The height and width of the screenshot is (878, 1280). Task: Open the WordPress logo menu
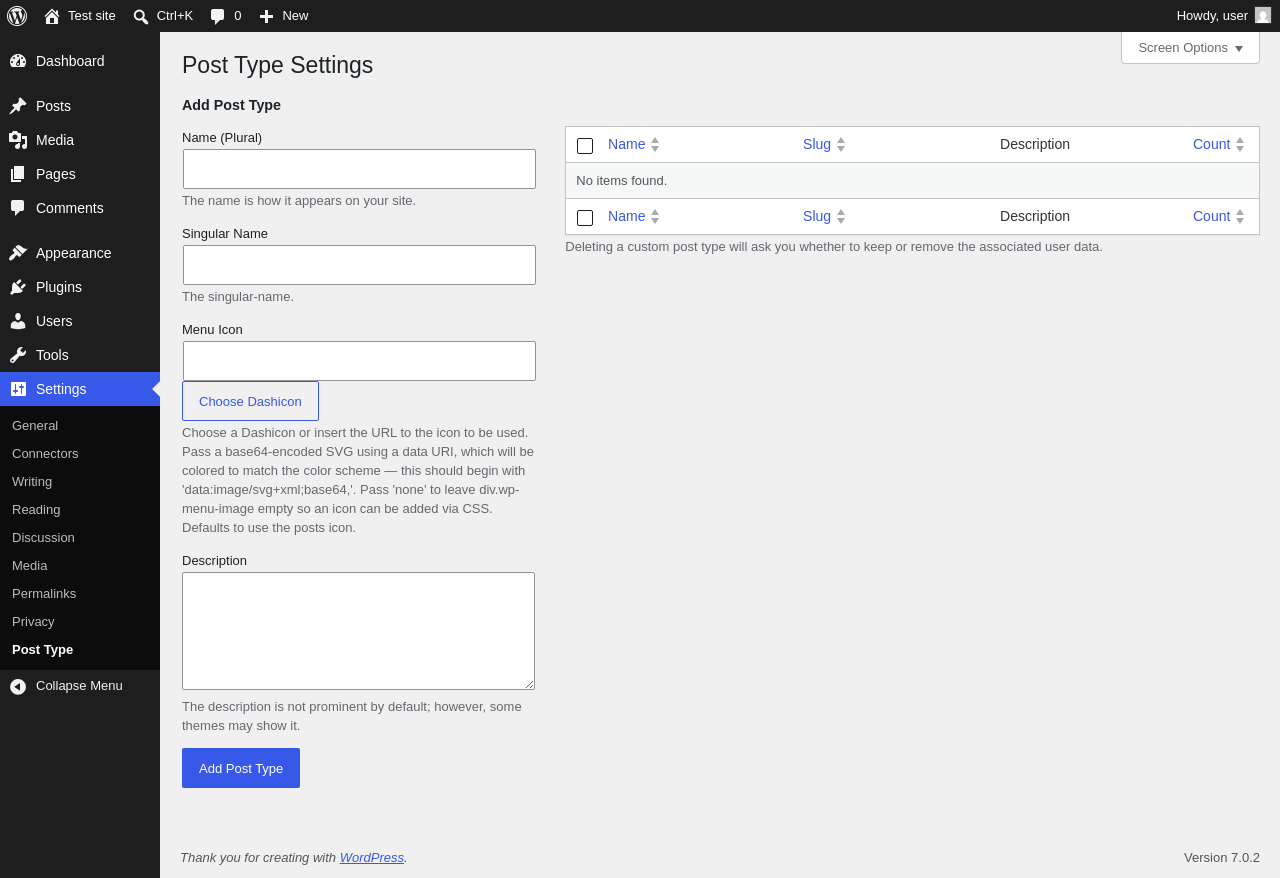[17, 16]
